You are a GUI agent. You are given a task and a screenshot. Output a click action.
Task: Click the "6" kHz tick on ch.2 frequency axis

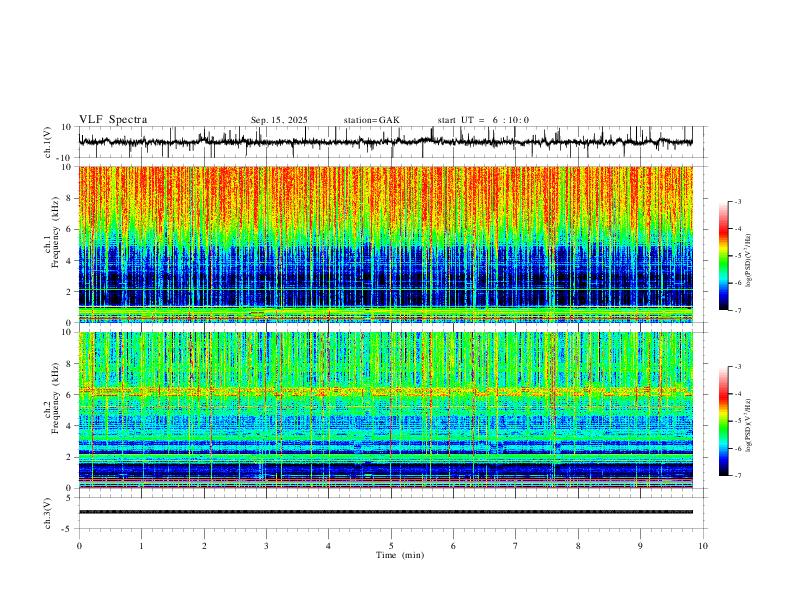[70, 395]
